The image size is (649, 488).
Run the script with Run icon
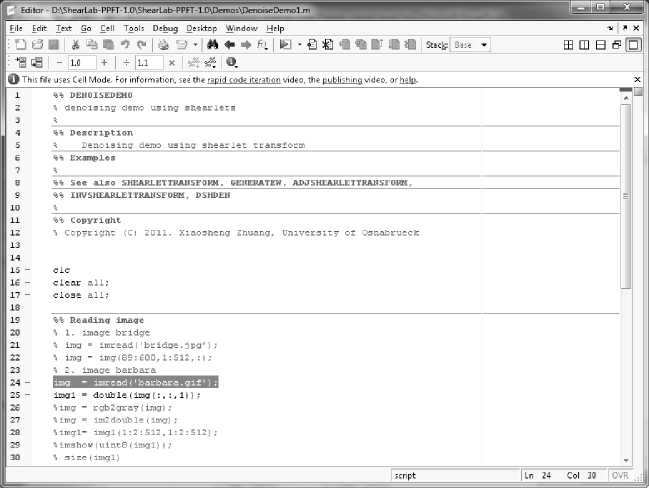285,44
